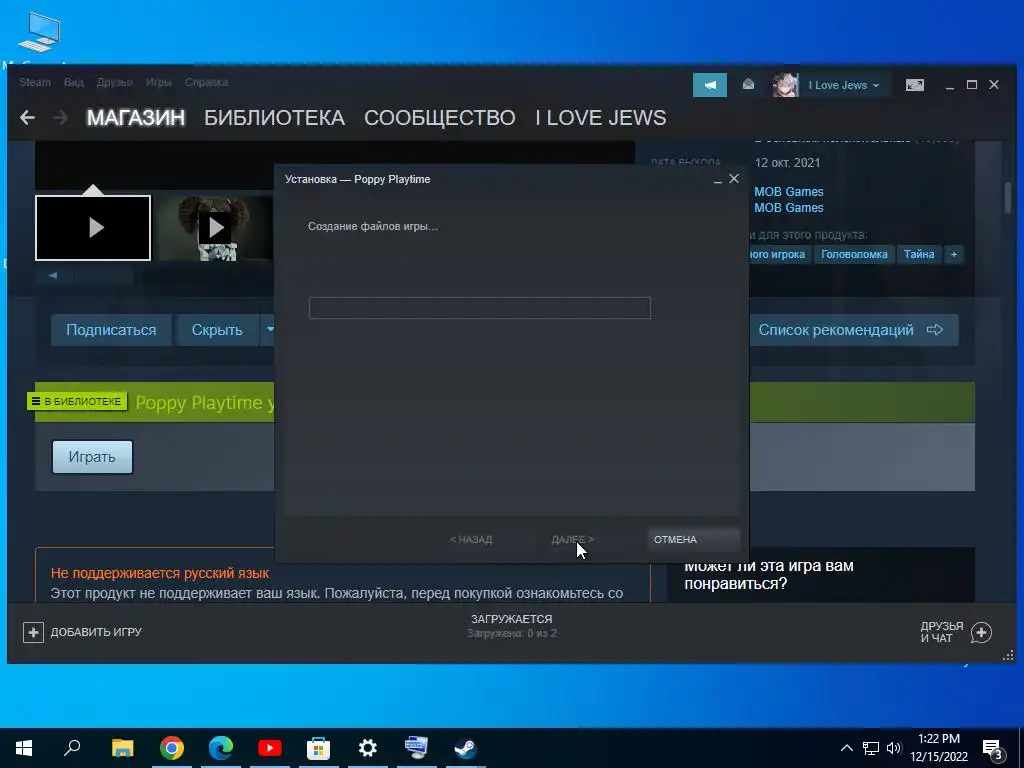The image size is (1024, 768).
Task: Select the Тайна tag
Action: [919, 254]
